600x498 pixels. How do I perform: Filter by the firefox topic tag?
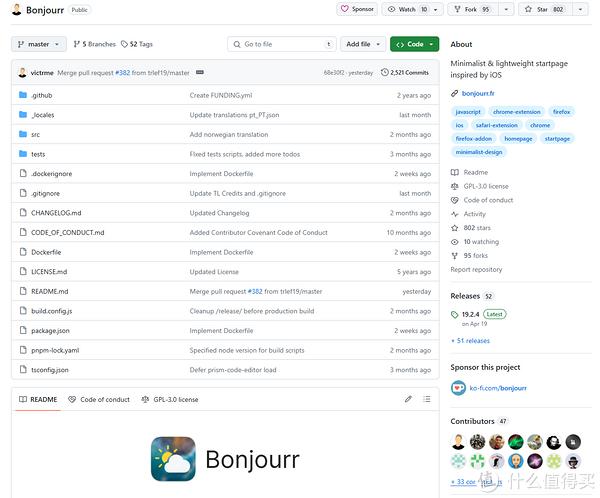point(561,112)
